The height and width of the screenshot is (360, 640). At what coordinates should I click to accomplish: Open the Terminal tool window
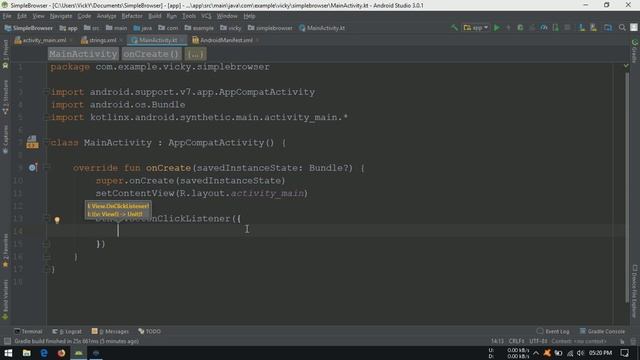pyautogui.click(x=28, y=331)
